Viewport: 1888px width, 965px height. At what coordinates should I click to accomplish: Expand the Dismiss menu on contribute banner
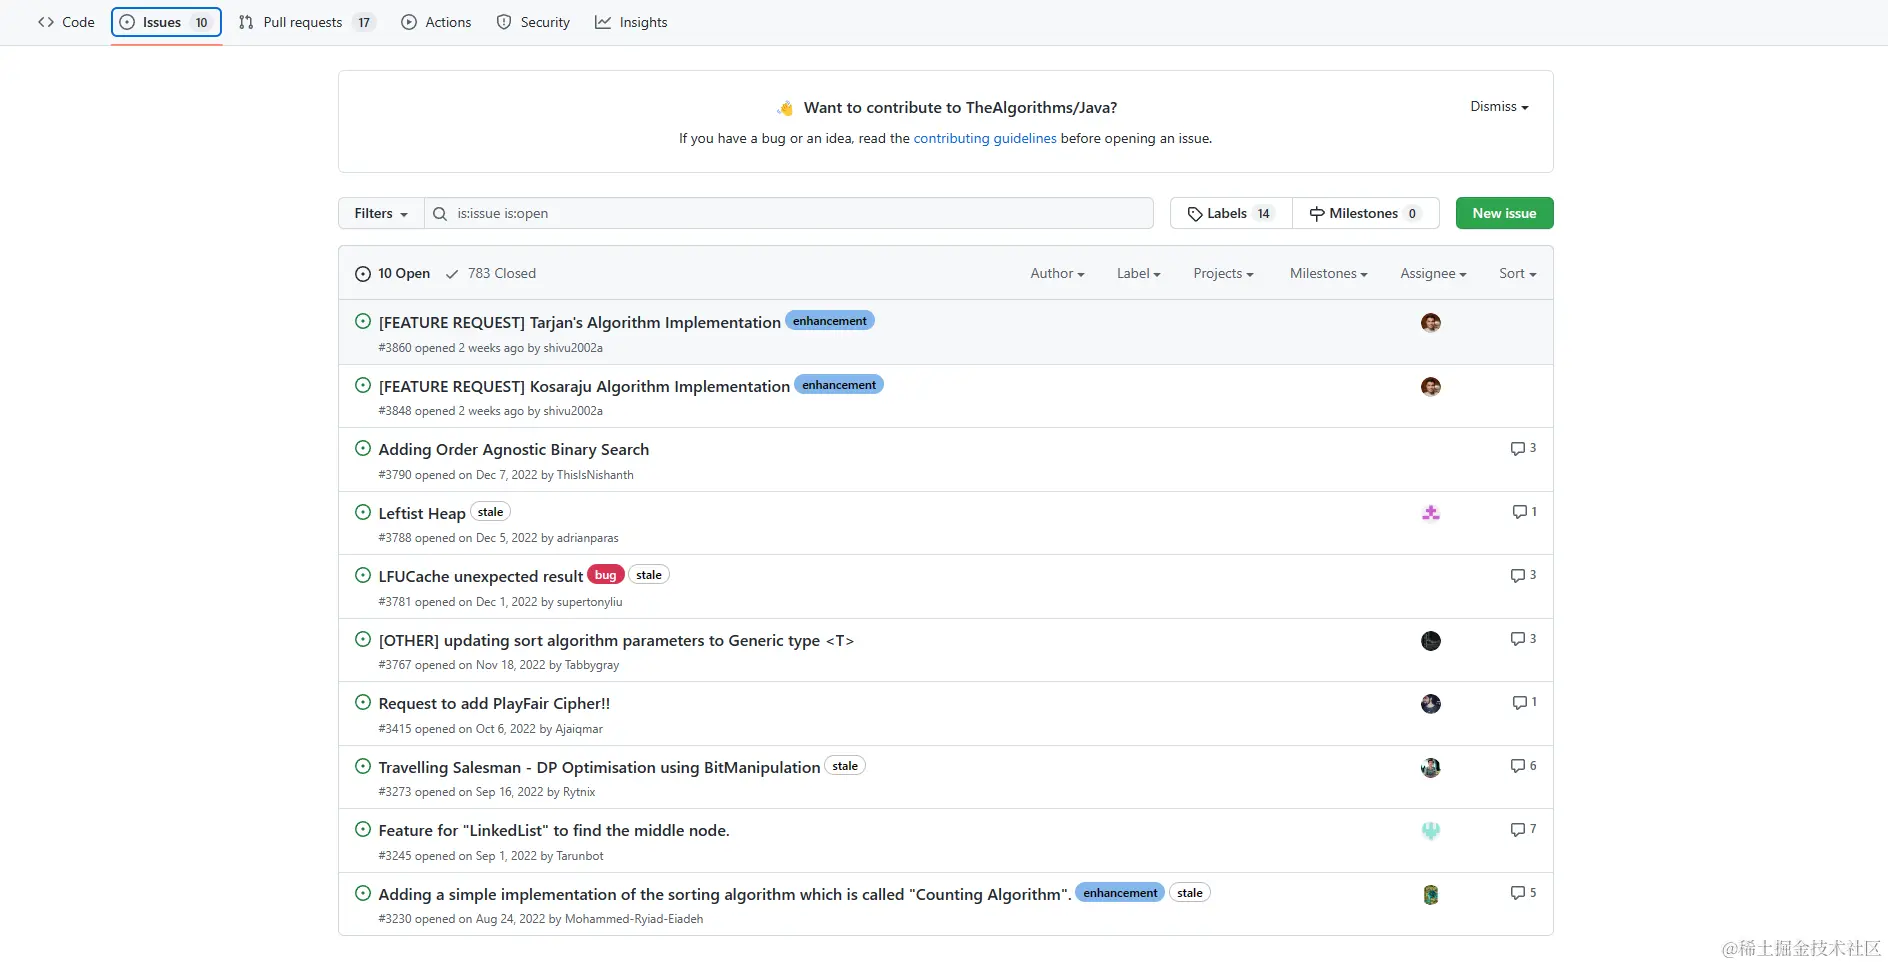(x=1499, y=107)
